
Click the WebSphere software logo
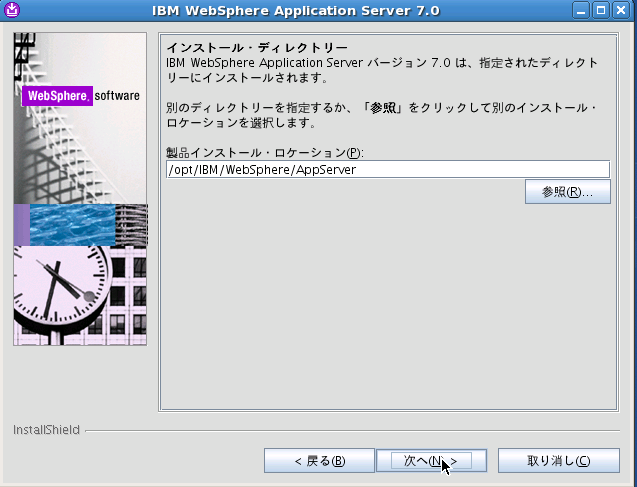82,97
